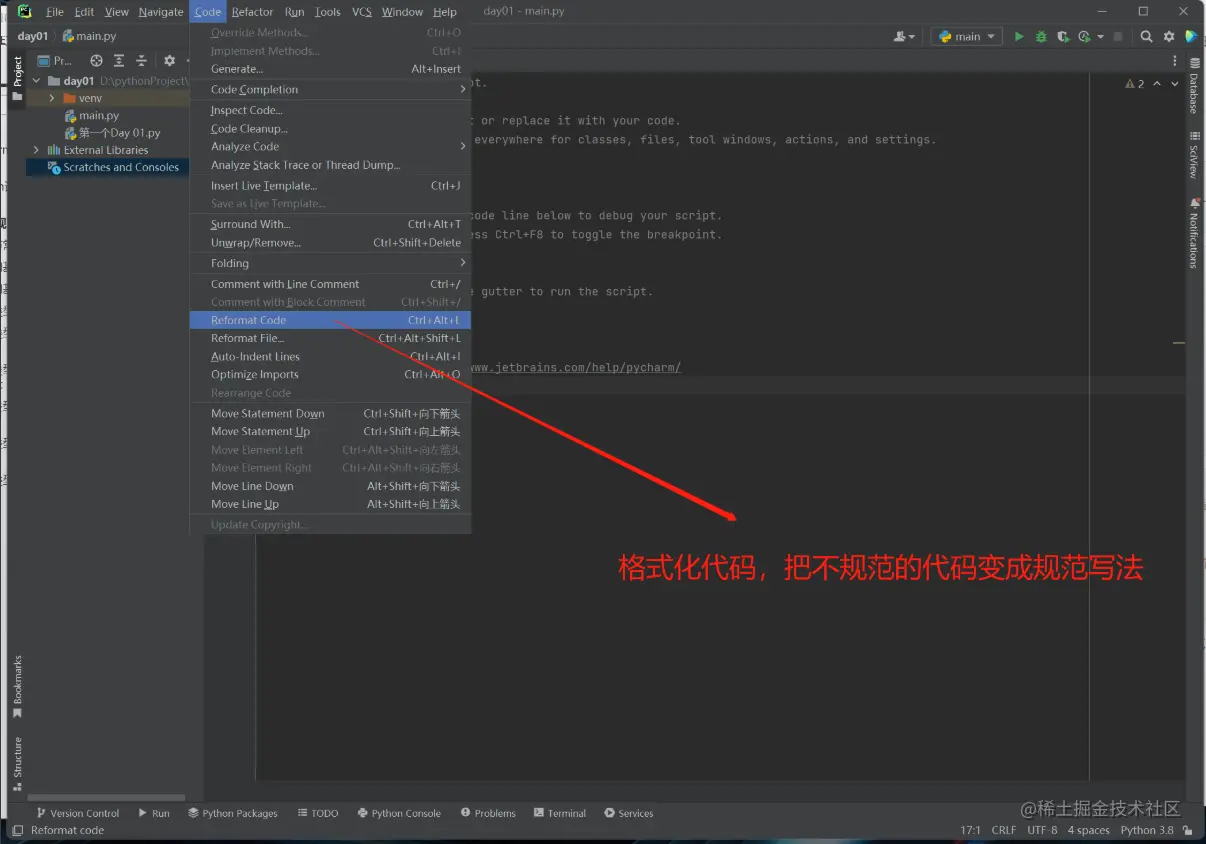Open Code With Me user icon
1206x844 pixels.
pos(905,36)
